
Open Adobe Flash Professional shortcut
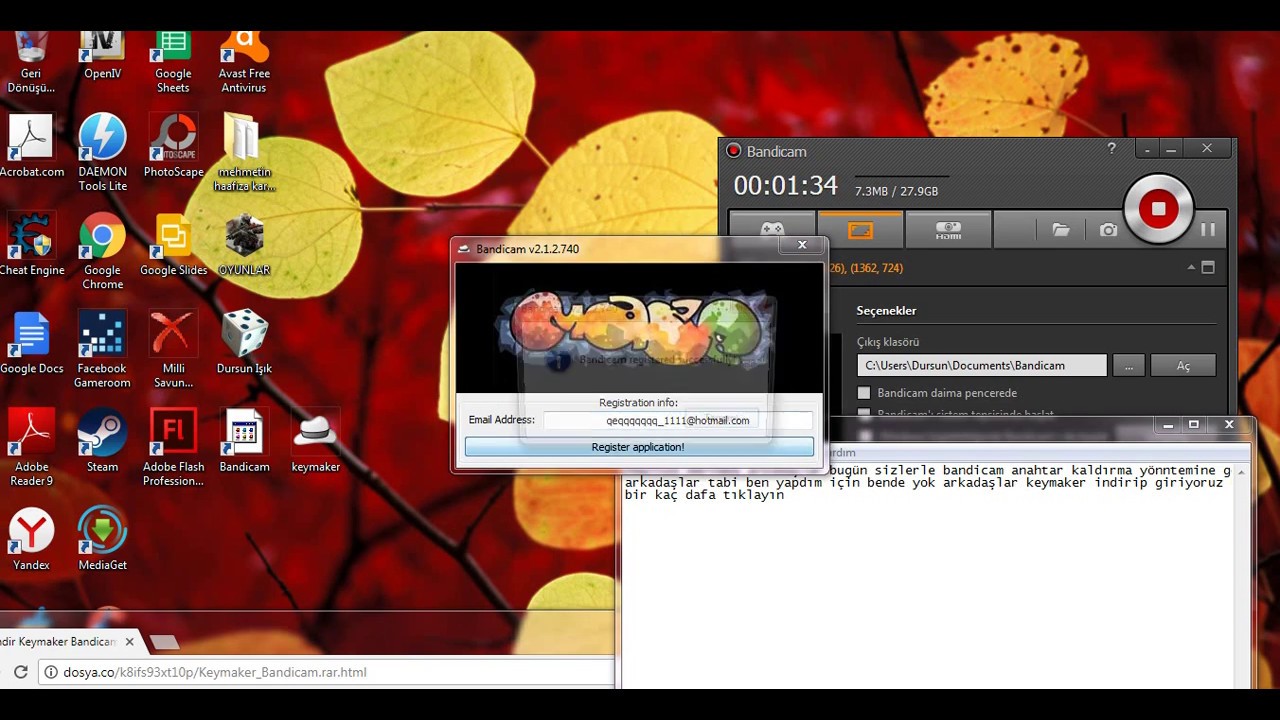click(173, 447)
